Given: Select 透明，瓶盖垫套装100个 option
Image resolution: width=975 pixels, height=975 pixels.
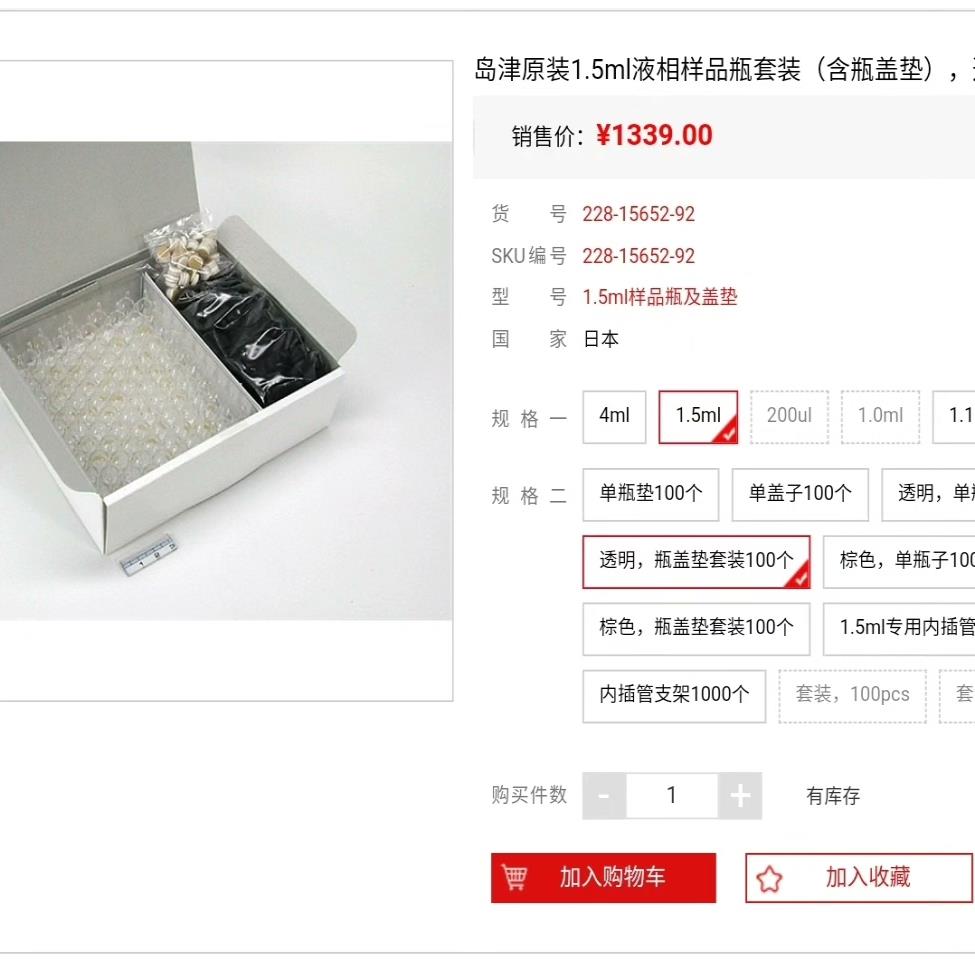Looking at the screenshot, I should point(696,561).
